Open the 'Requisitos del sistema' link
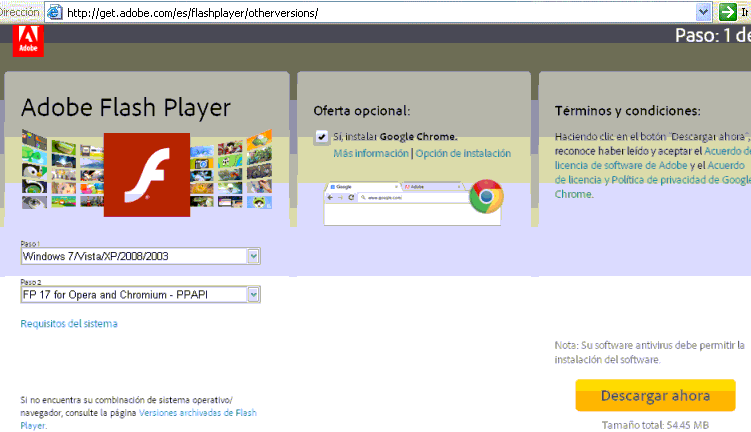The height and width of the screenshot is (432, 751). [69, 324]
